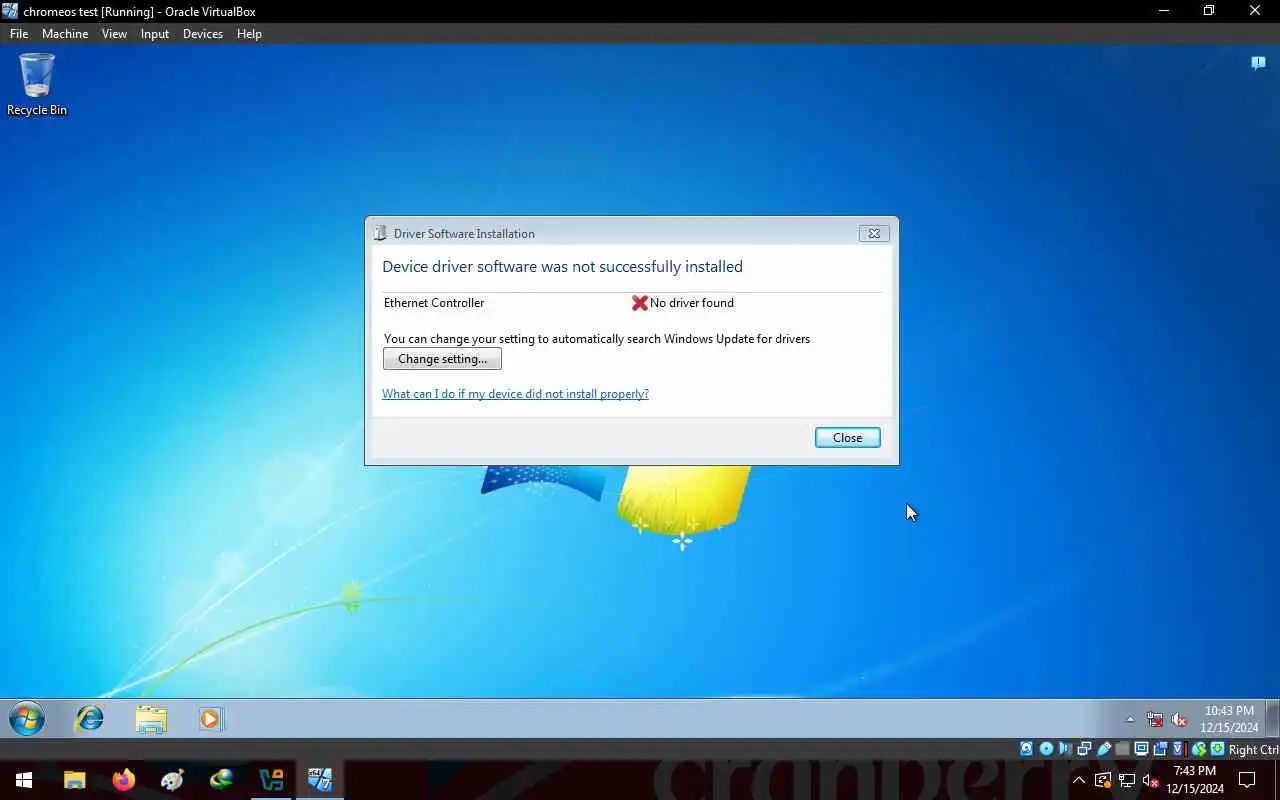Click the VirtualBox hard disk activity indicator
This screenshot has height=800, width=1280.
(1026, 749)
